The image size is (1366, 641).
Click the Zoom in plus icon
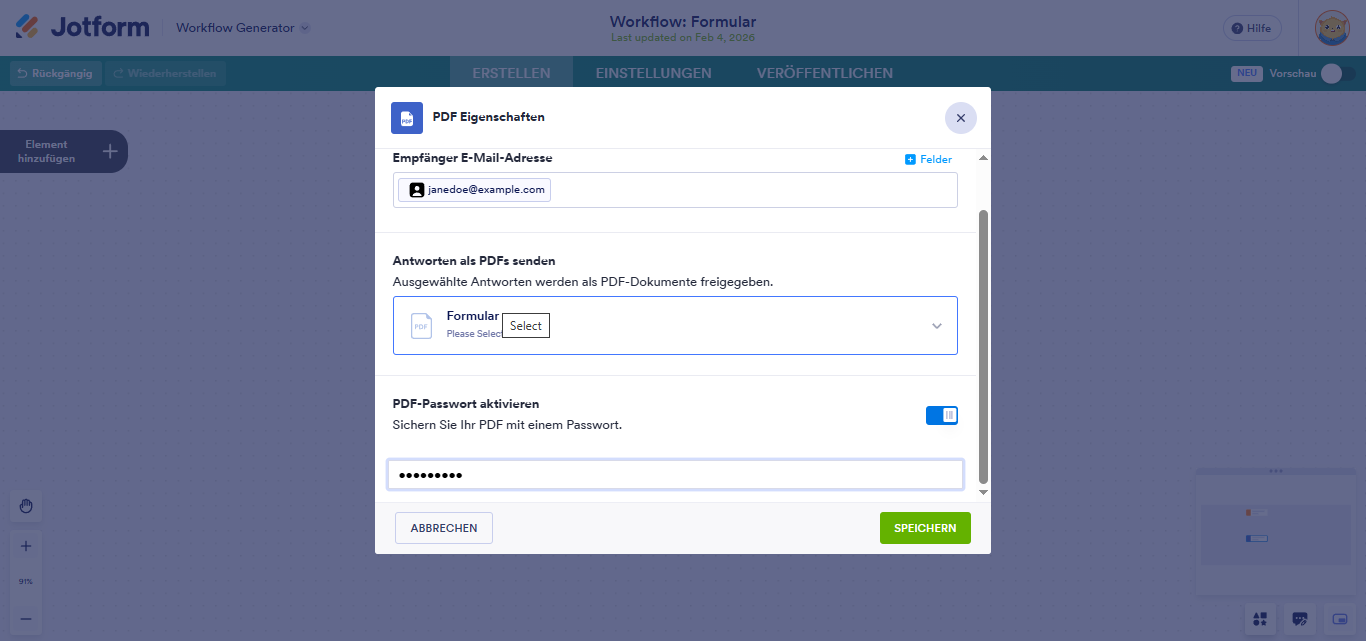(25, 545)
